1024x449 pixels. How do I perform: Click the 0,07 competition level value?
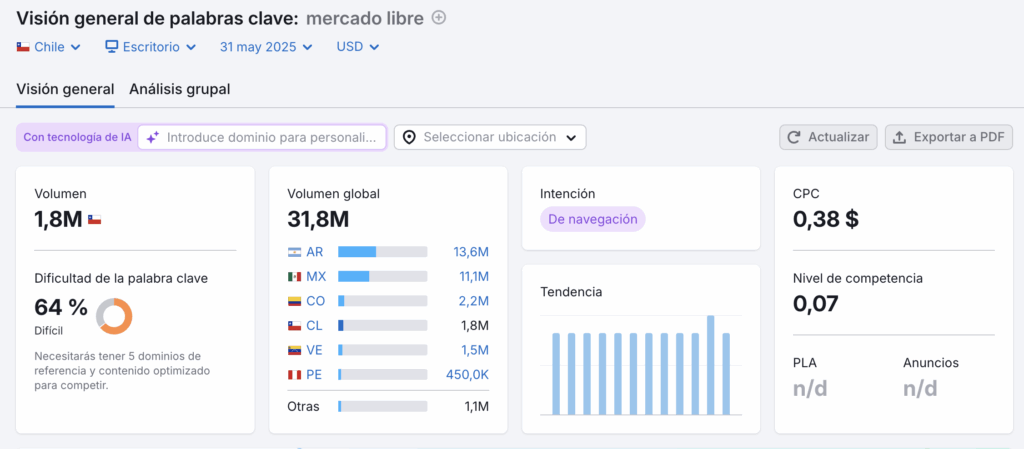pyautogui.click(x=815, y=304)
